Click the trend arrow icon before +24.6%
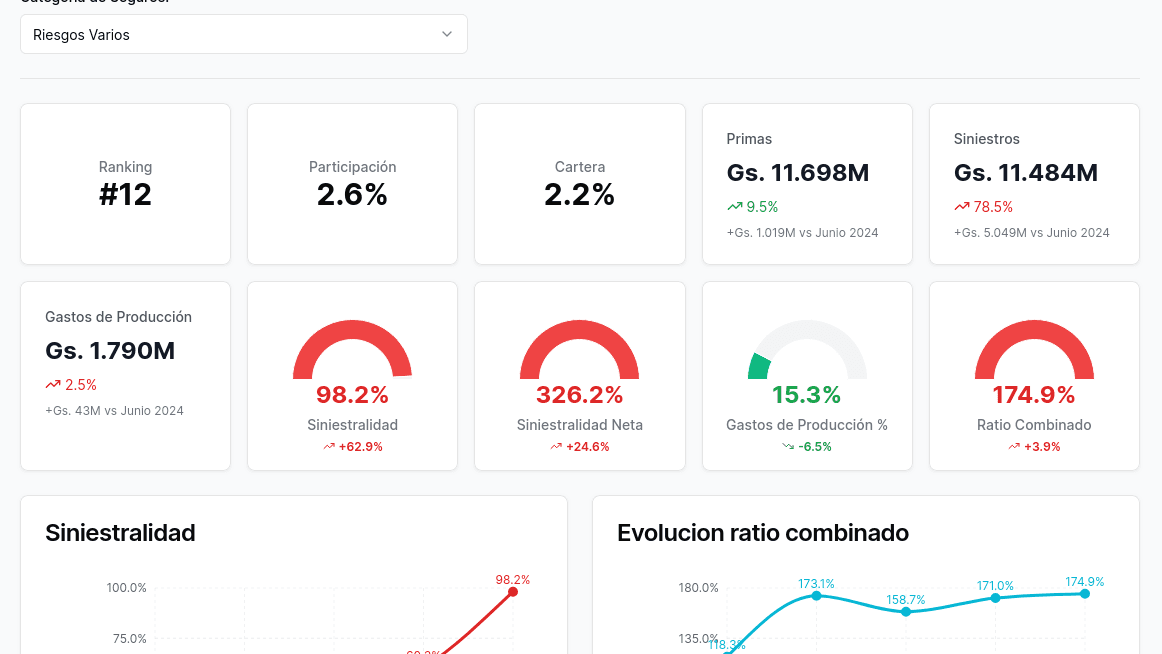1162x654 pixels. pos(556,447)
